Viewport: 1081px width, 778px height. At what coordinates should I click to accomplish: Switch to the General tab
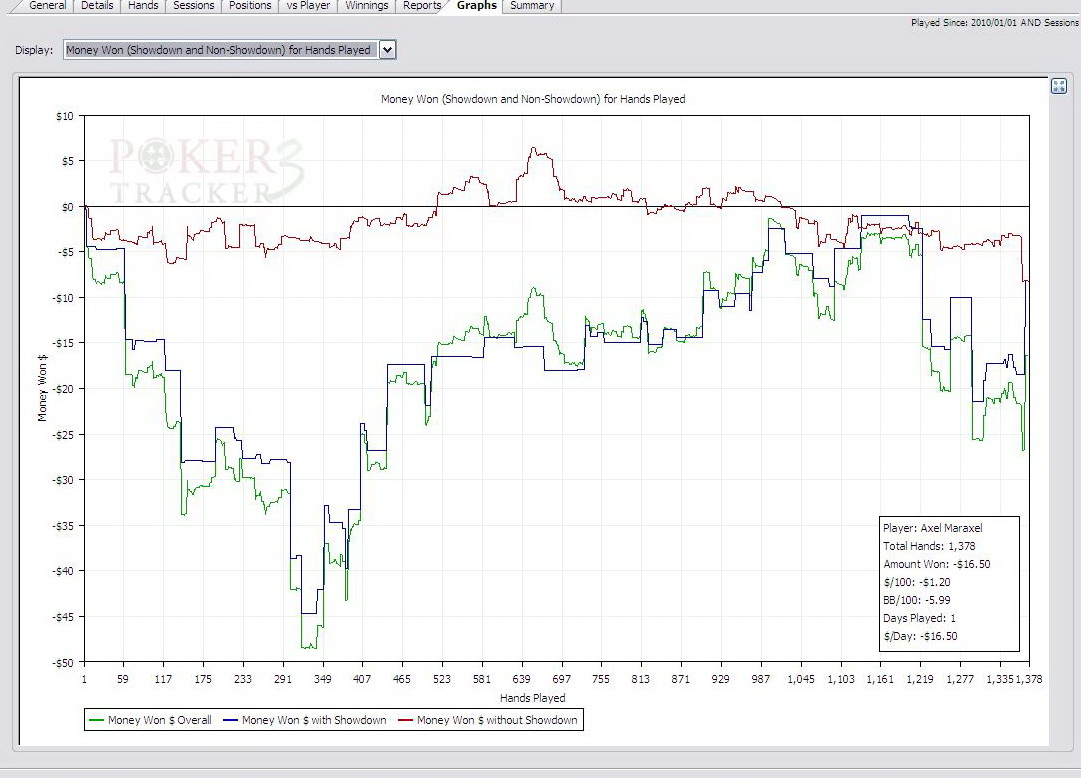[47, 6]
